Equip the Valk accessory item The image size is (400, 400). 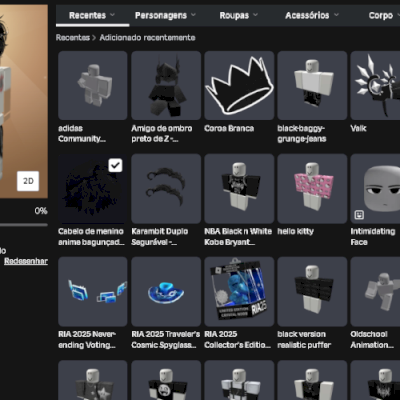click(x=375, y=85)
